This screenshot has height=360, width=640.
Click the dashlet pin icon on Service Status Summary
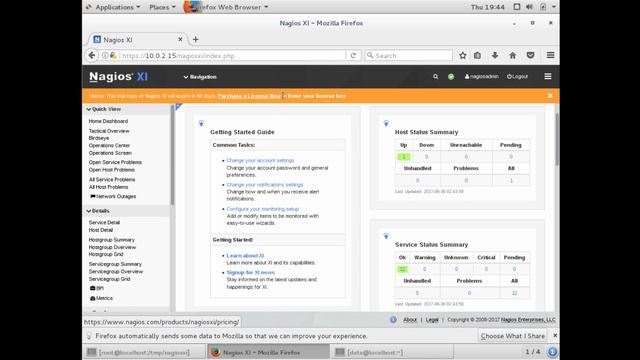[386, 236]
